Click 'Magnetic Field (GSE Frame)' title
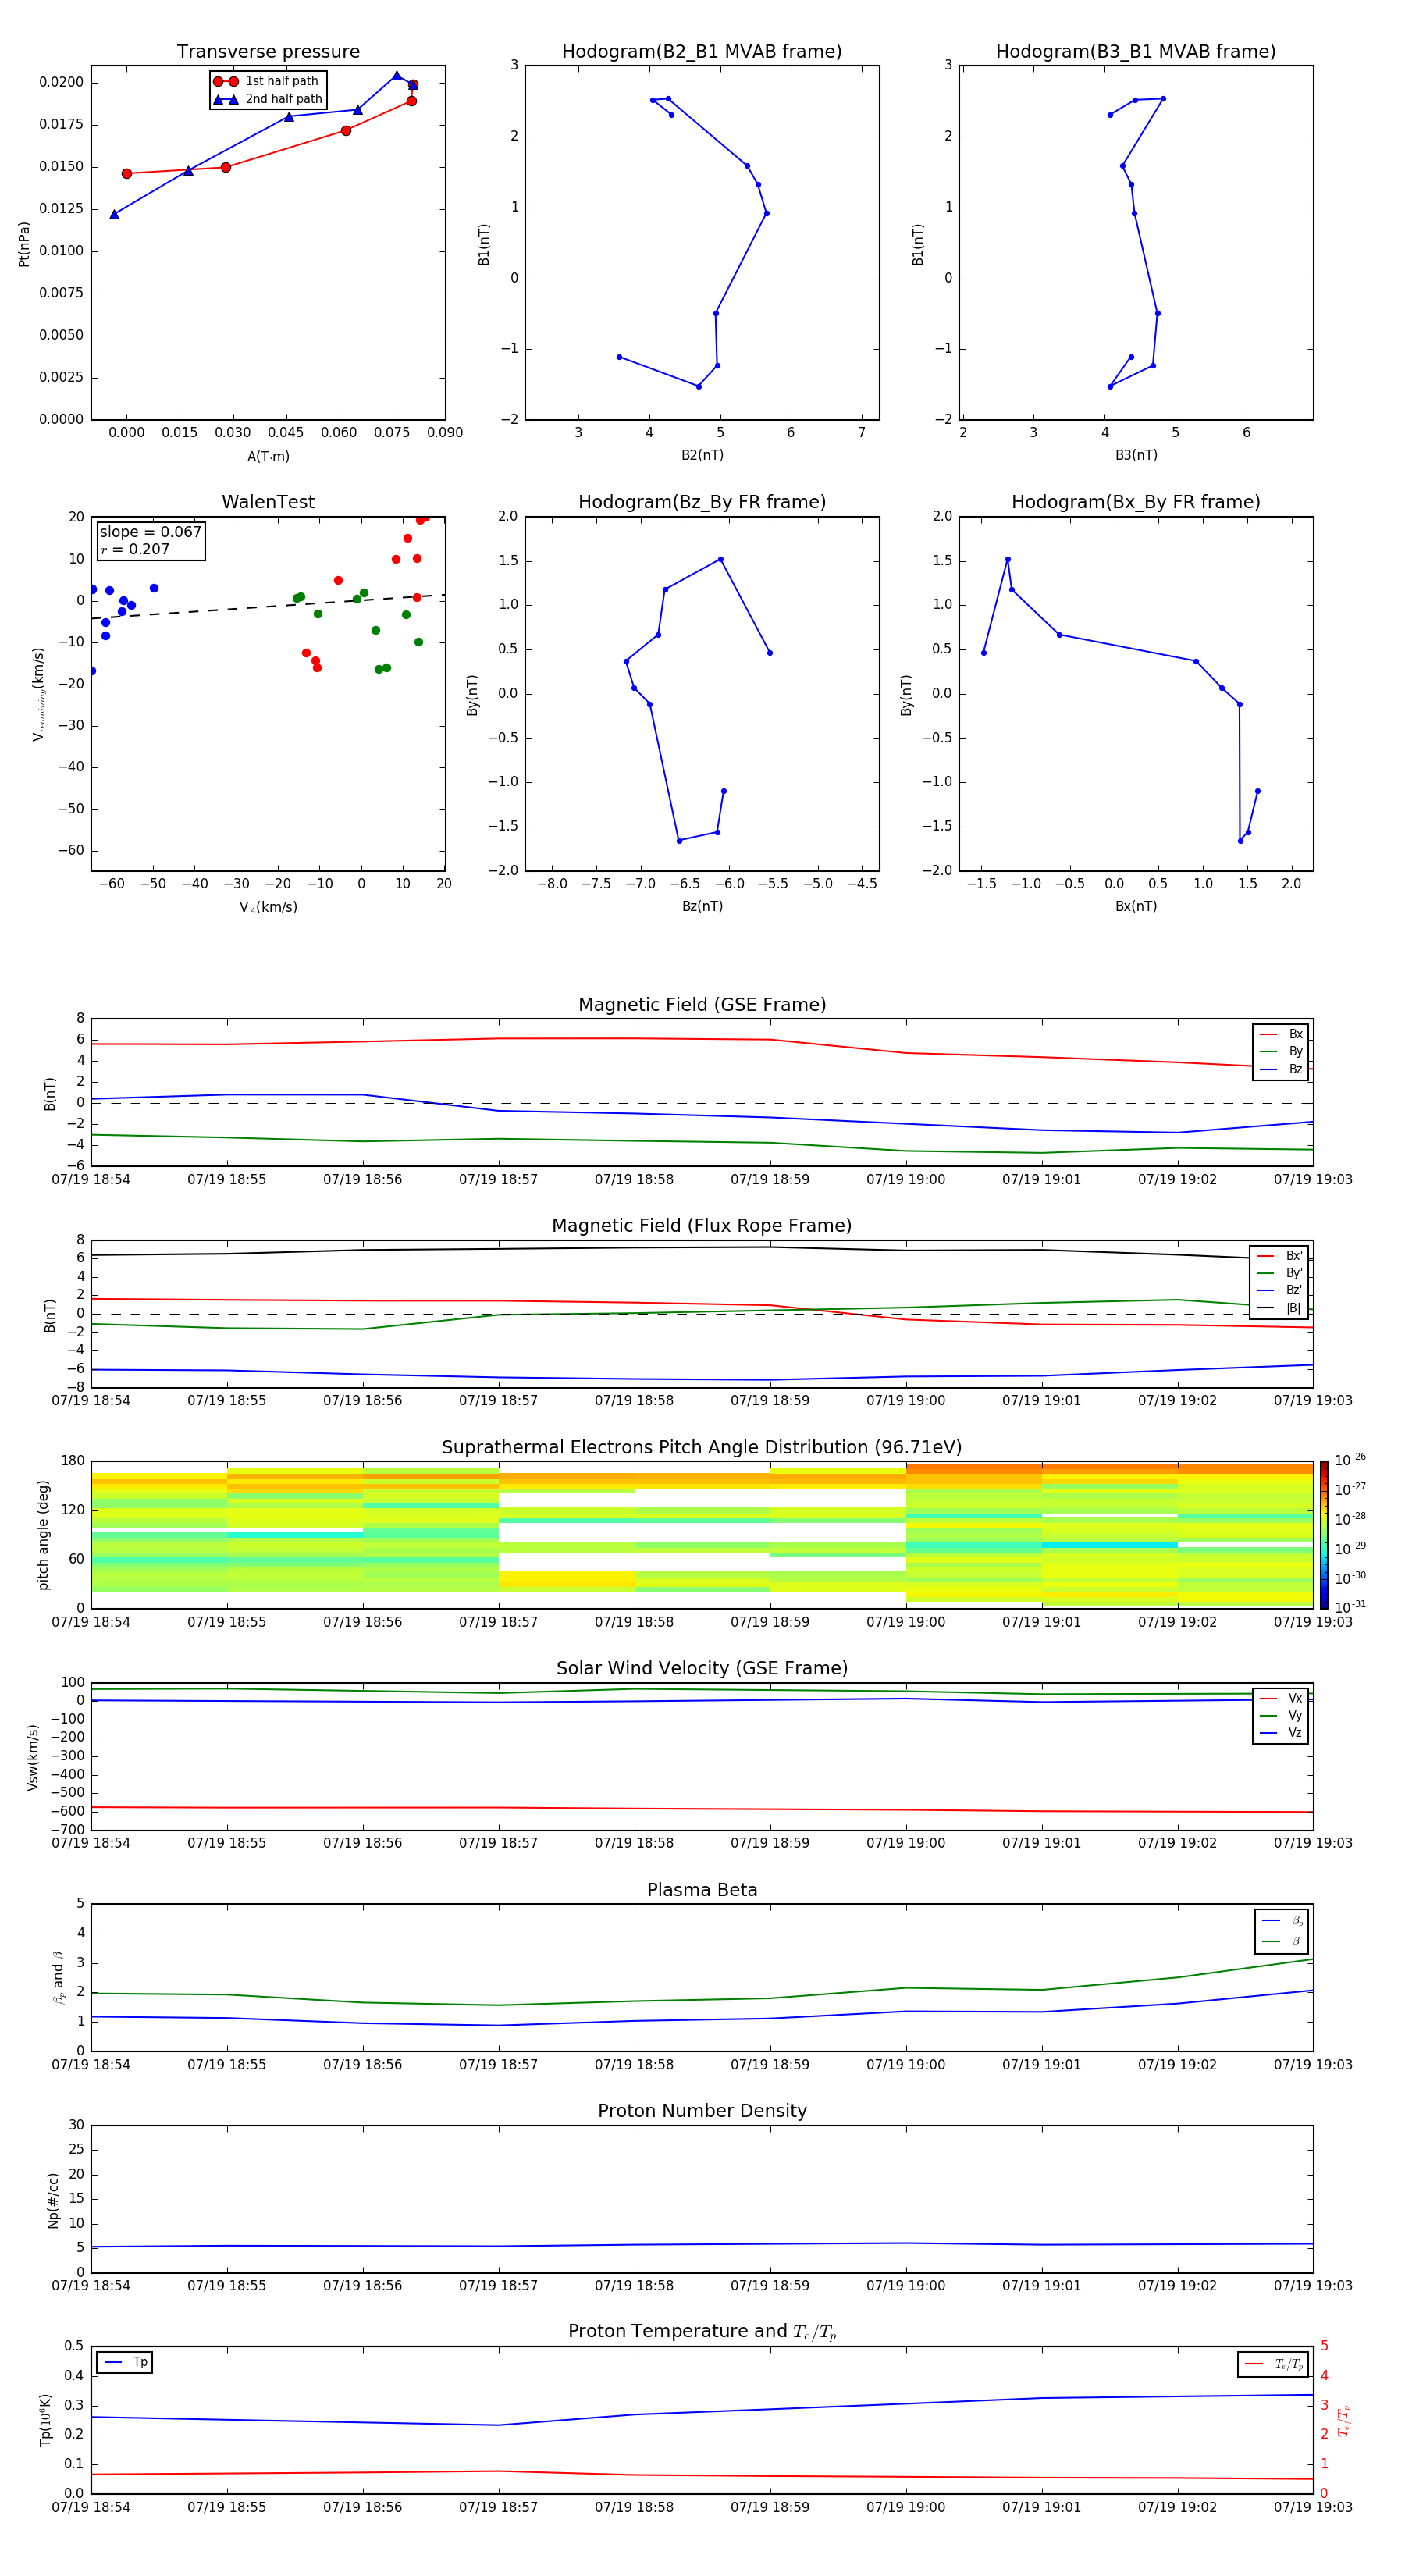The width and height of the screenshot is (1405, 2576). [x=702, y=1005]
